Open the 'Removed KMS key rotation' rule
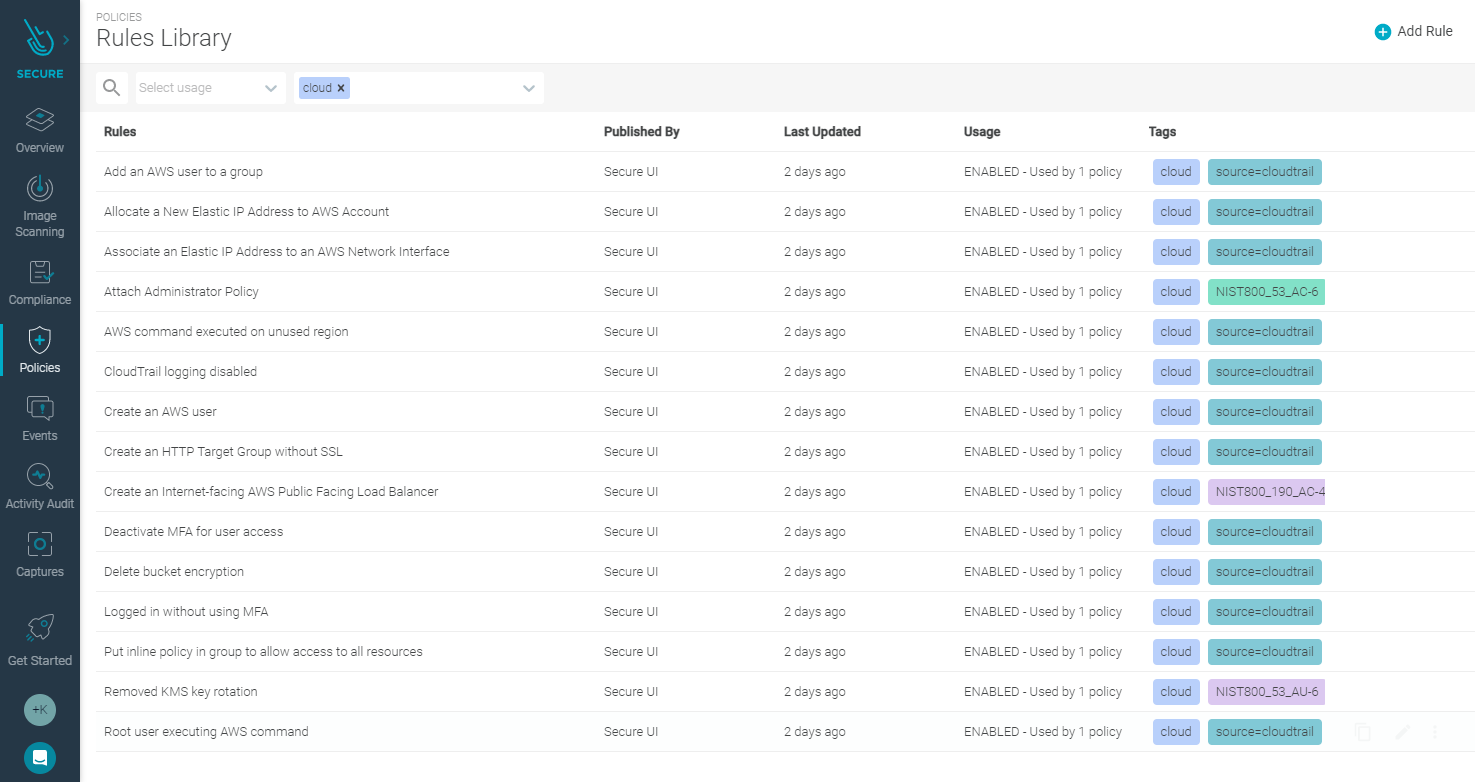Image resolution: width=1475 pixels, height=782 pixels. click(x=180, y=692)
